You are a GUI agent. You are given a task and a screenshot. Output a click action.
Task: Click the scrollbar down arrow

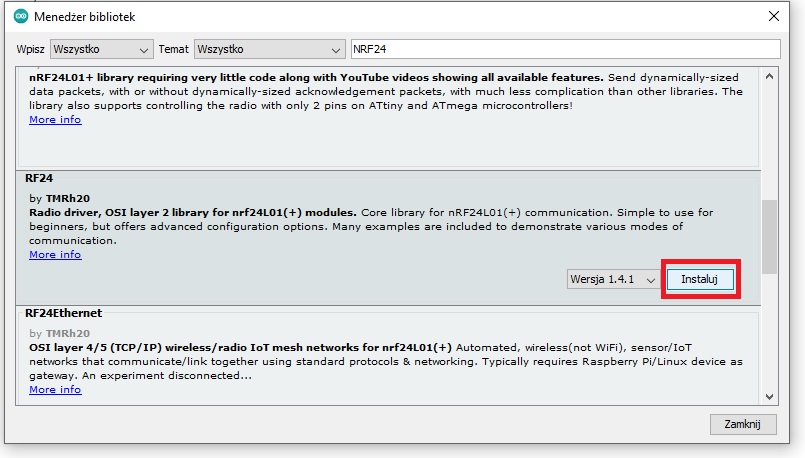769,396
